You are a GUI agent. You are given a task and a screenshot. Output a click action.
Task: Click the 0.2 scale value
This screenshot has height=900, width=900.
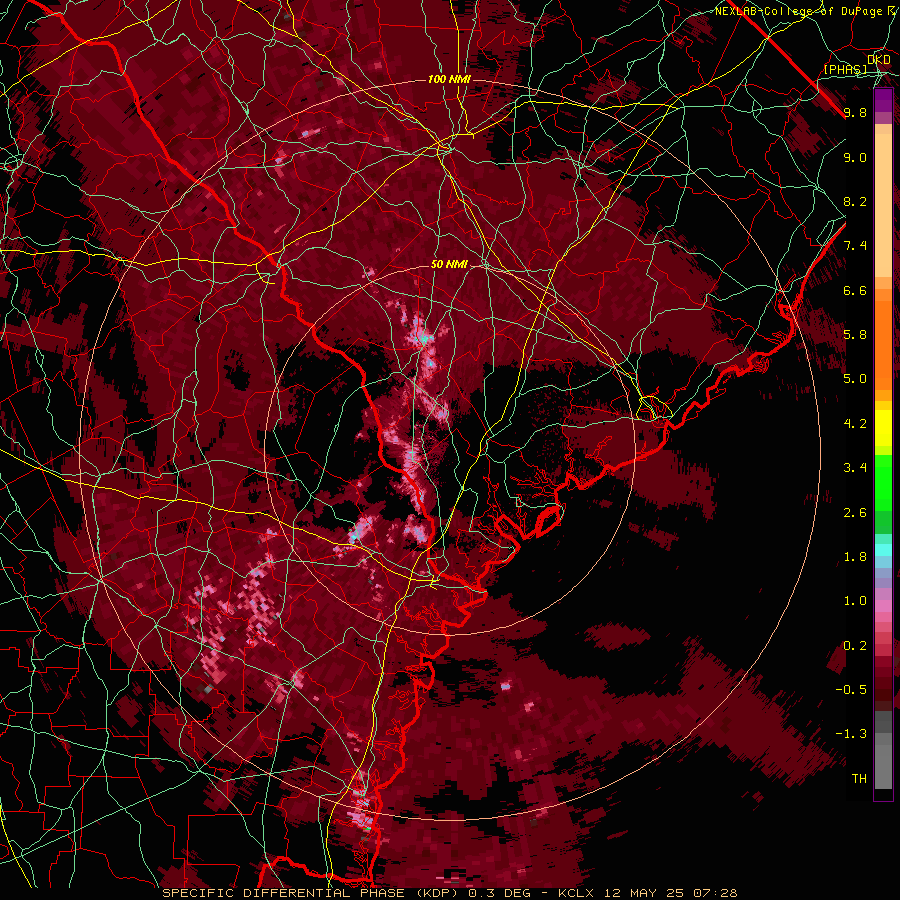tap(855, 646)
